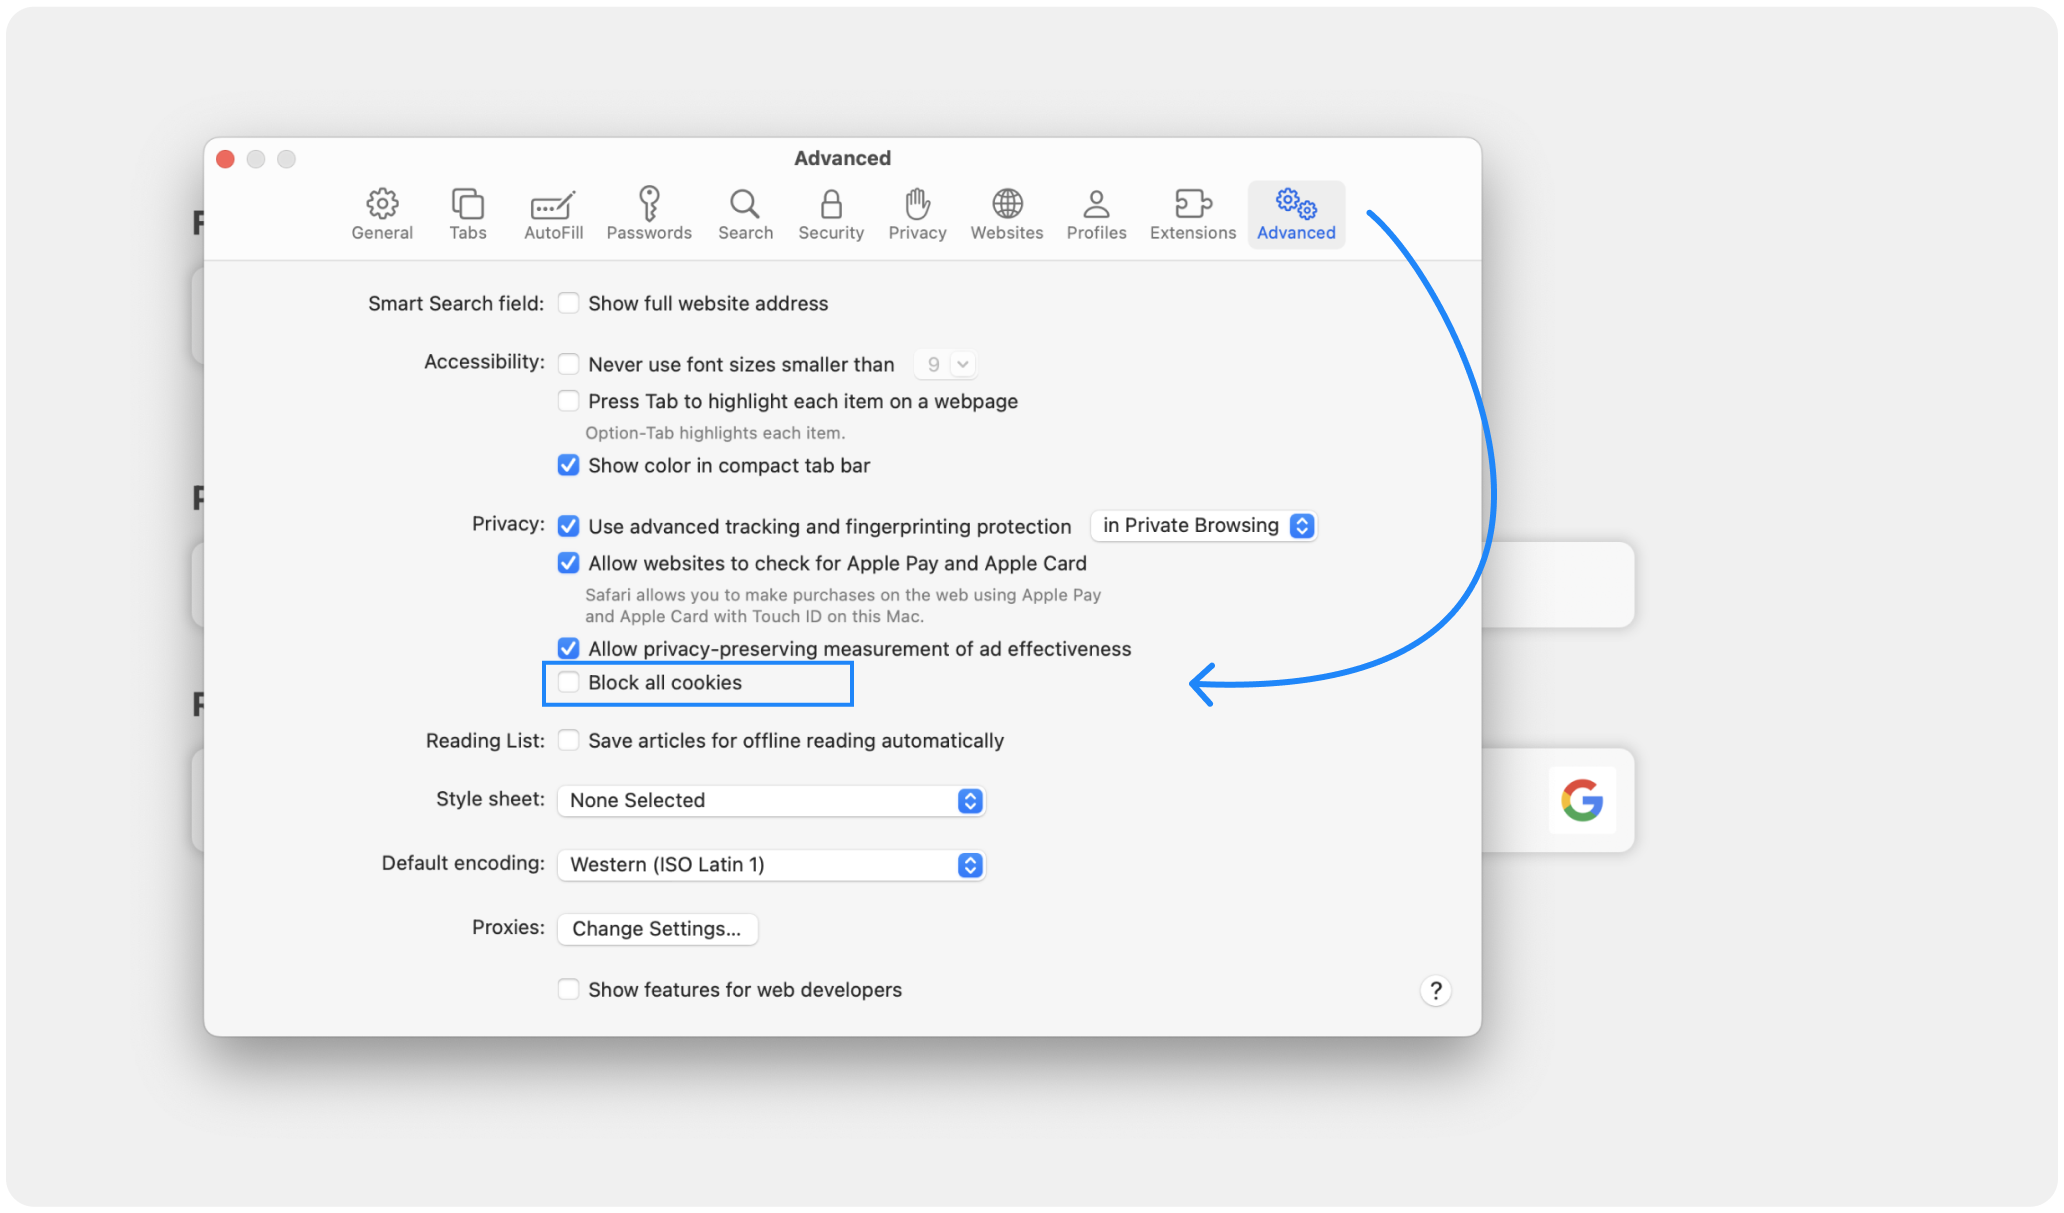The image size is (2064, 1213).
Task: Enable Press Tab to highlight each item
Action: pyautogui.click(x=568, y=401)
